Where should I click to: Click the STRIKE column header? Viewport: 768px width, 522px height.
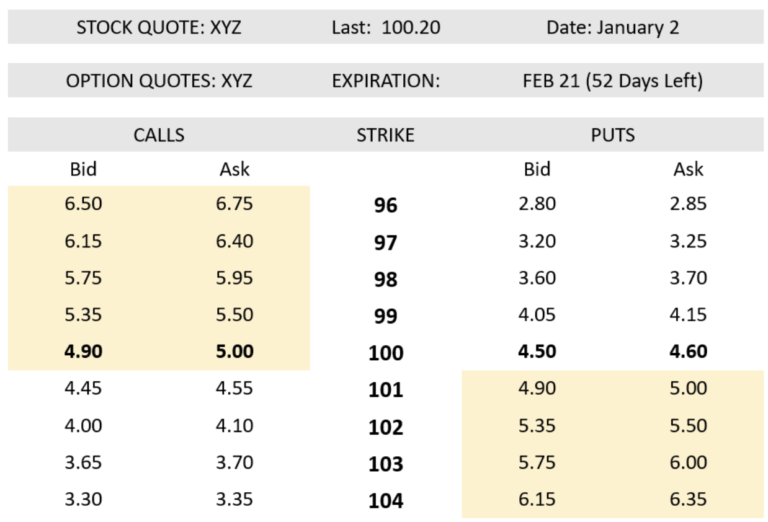coord(385,135)
